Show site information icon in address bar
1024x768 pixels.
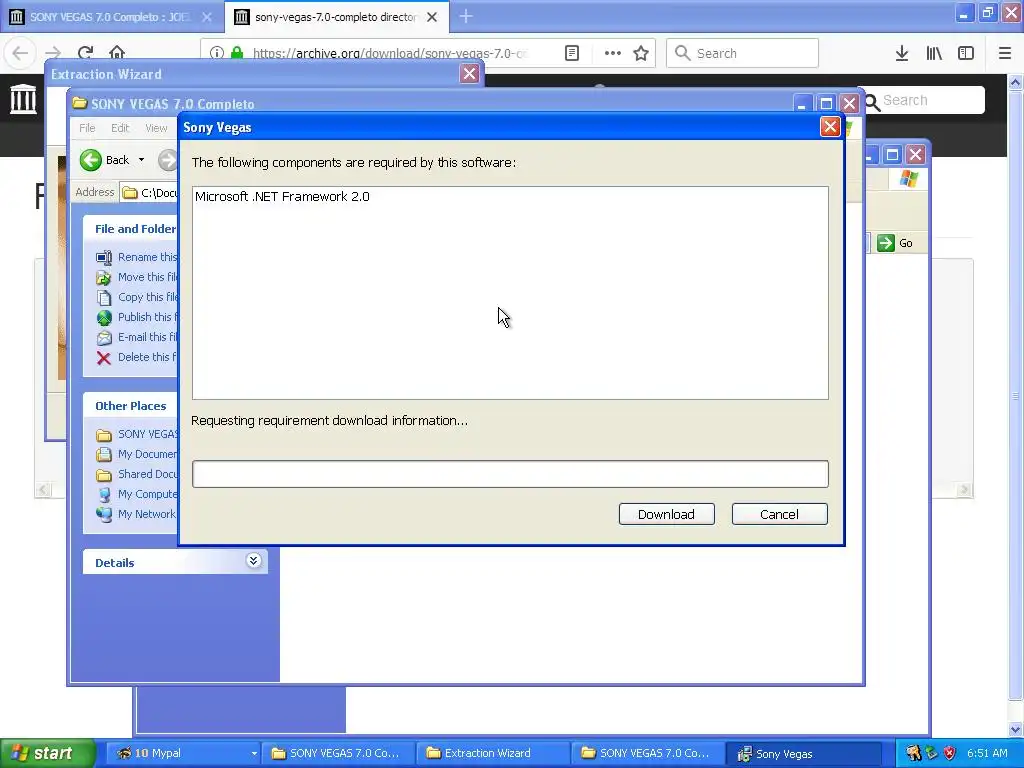tap(217, 53)
